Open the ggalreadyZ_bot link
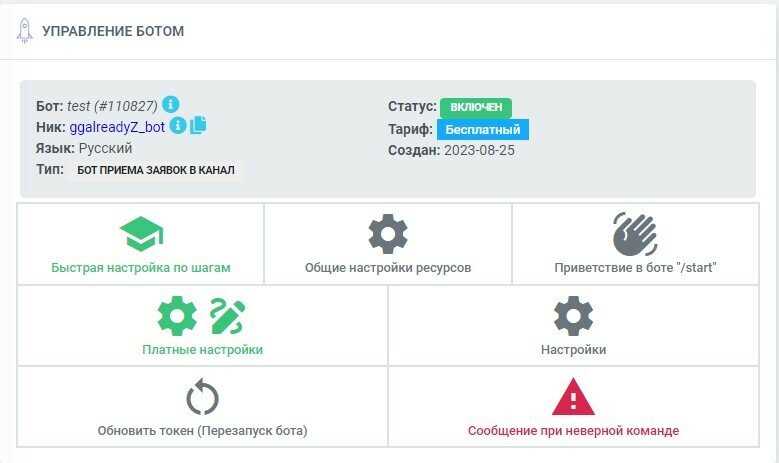 tap(117, 127)
